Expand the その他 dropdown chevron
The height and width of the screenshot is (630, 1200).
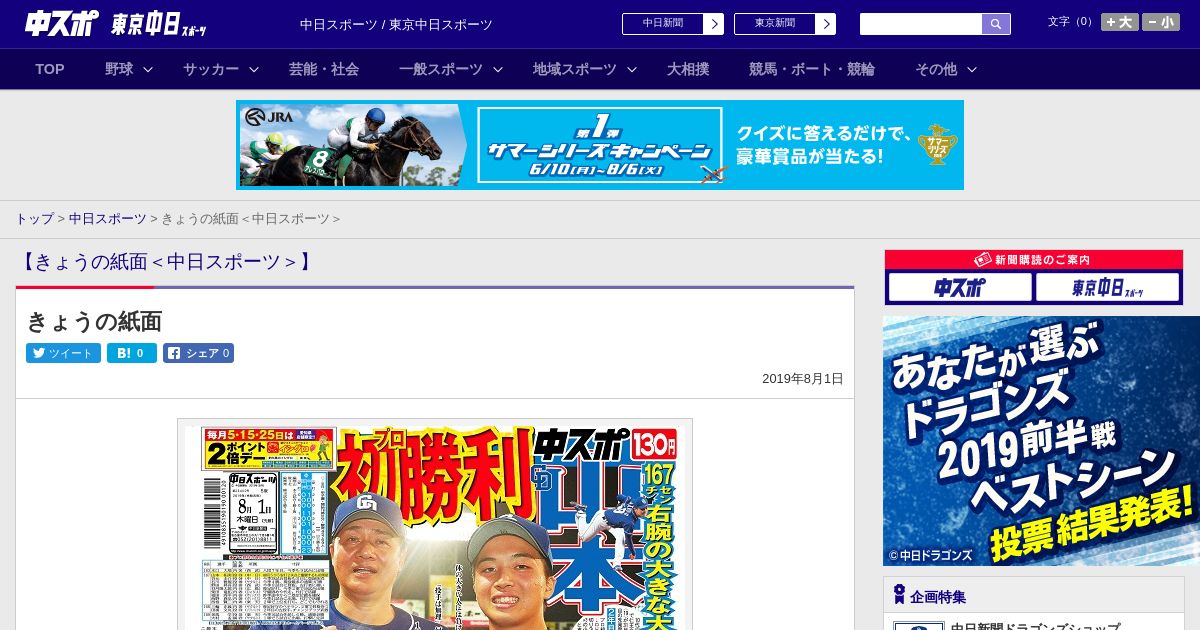(972, 69)
